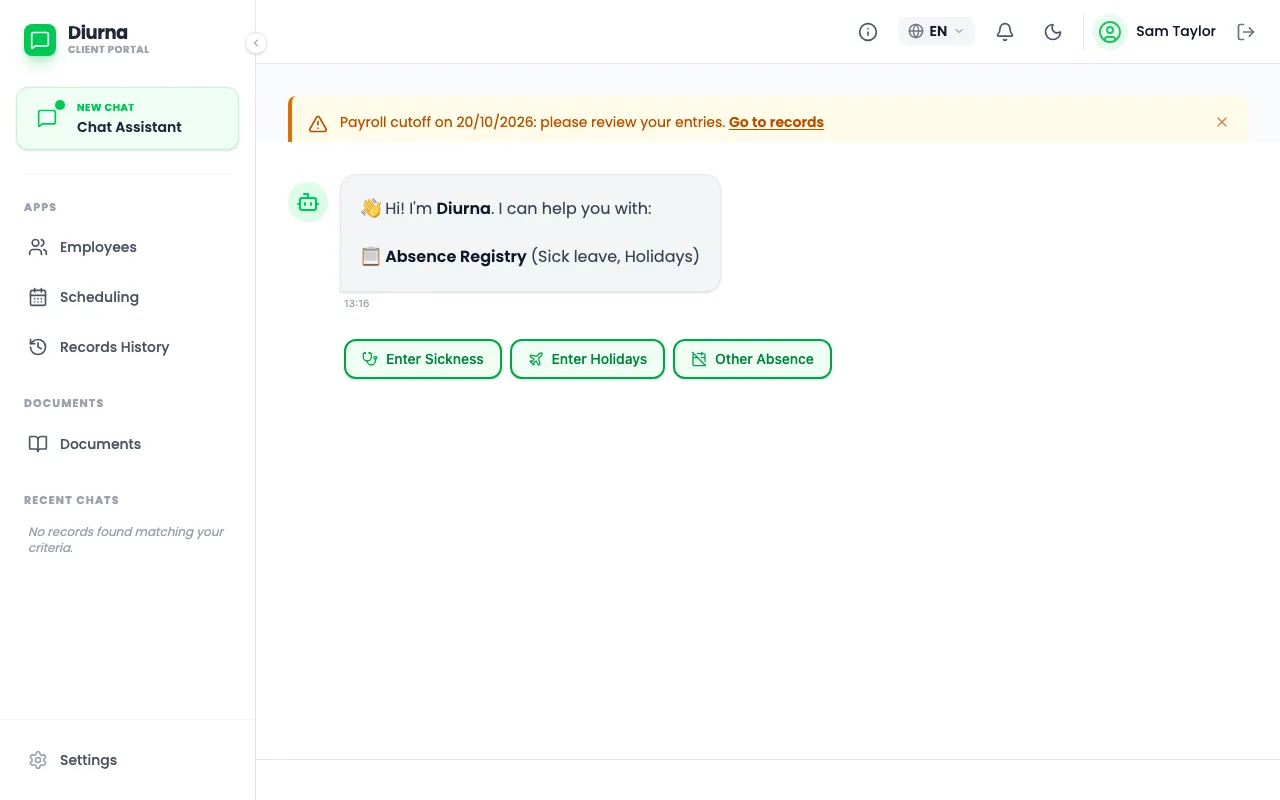Click the Diurna bot avatar
This screenshot has height=800, width=1280.
pos(308,202)
